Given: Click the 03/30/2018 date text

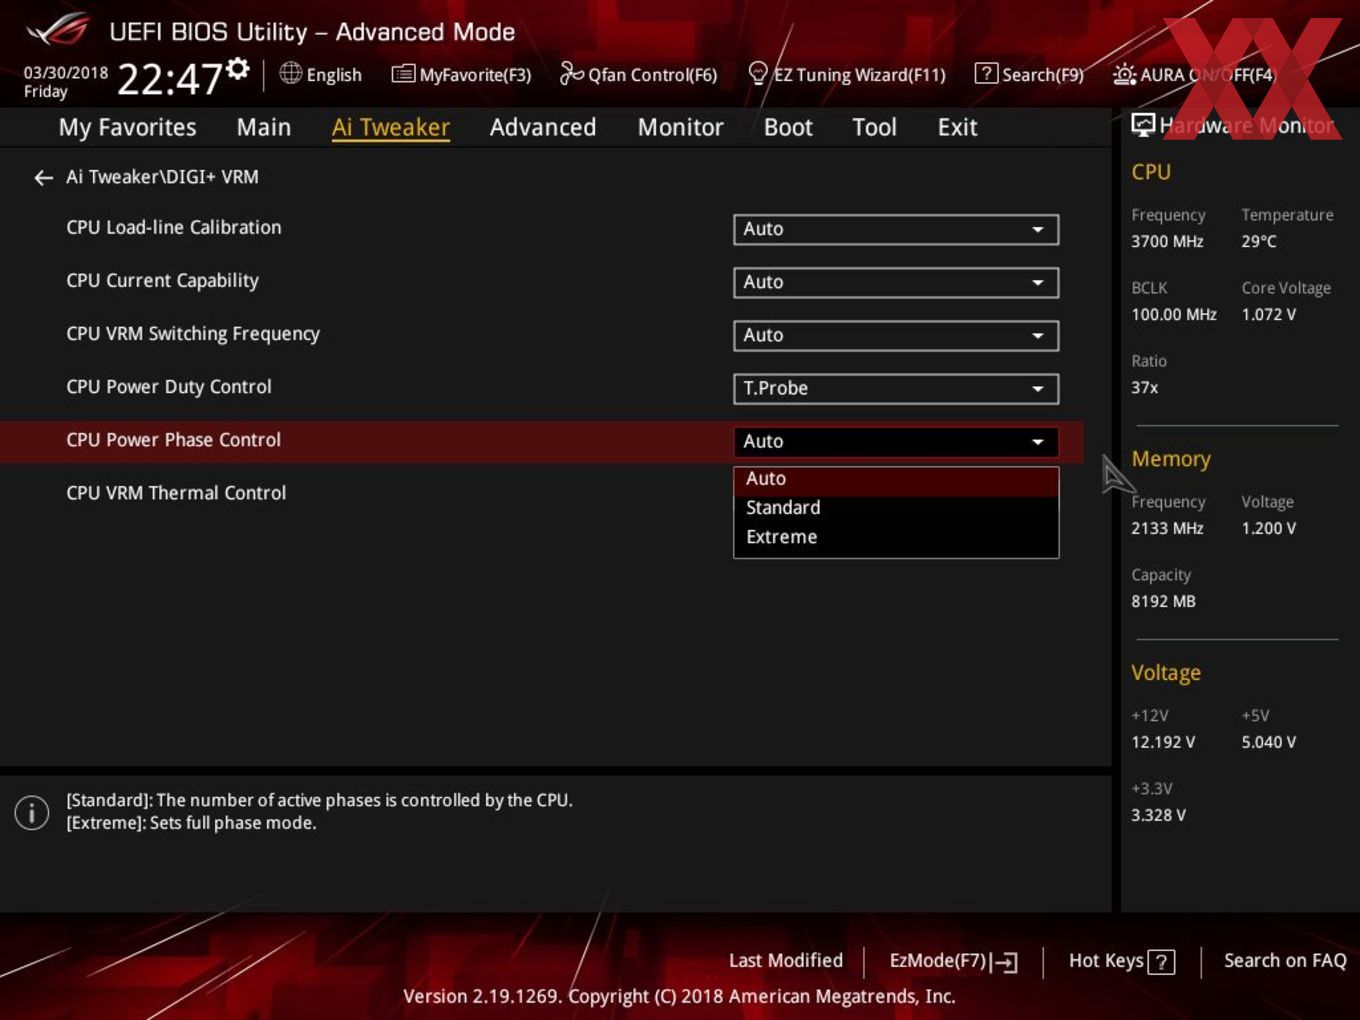Looking at the screenshot, I should [66, 73].
